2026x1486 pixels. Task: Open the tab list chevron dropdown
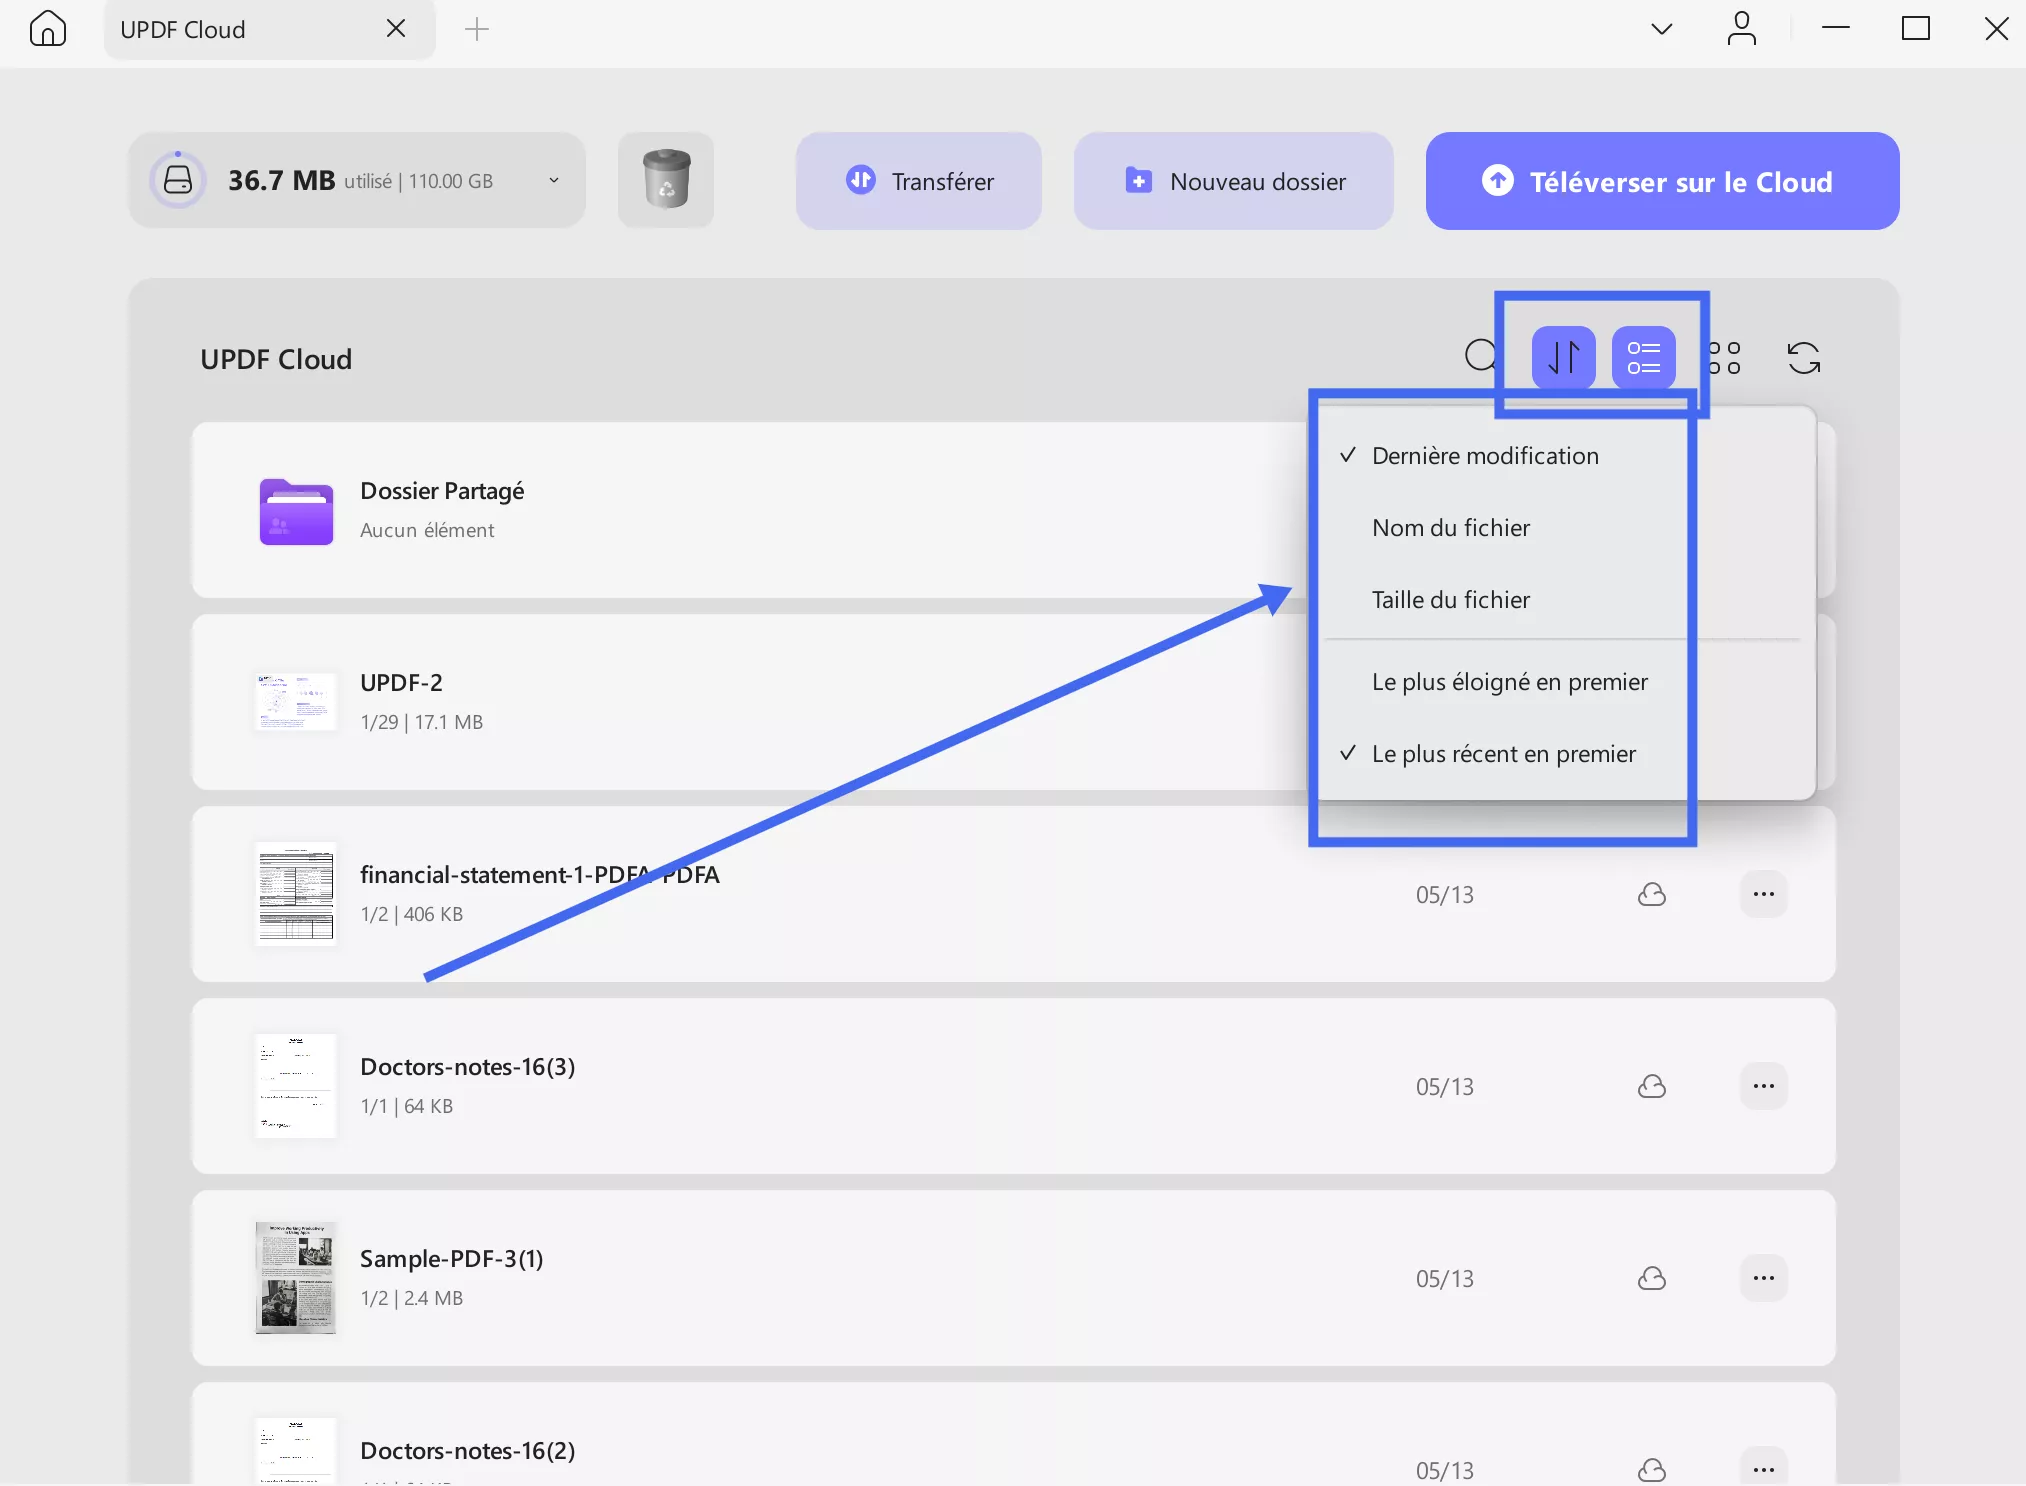tap(1661, 29)
